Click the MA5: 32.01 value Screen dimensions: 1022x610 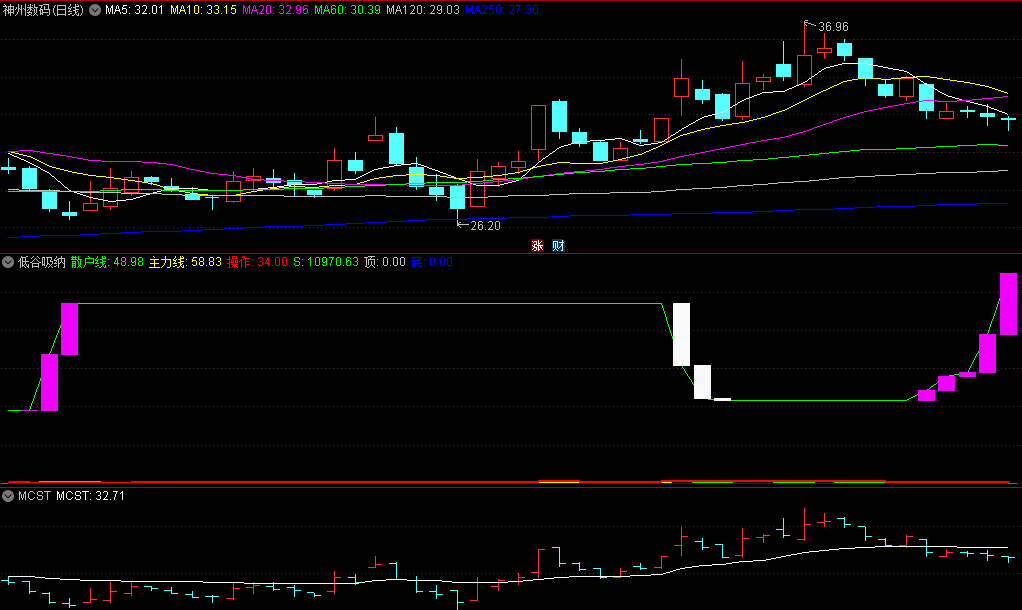(x=134, y=10)
